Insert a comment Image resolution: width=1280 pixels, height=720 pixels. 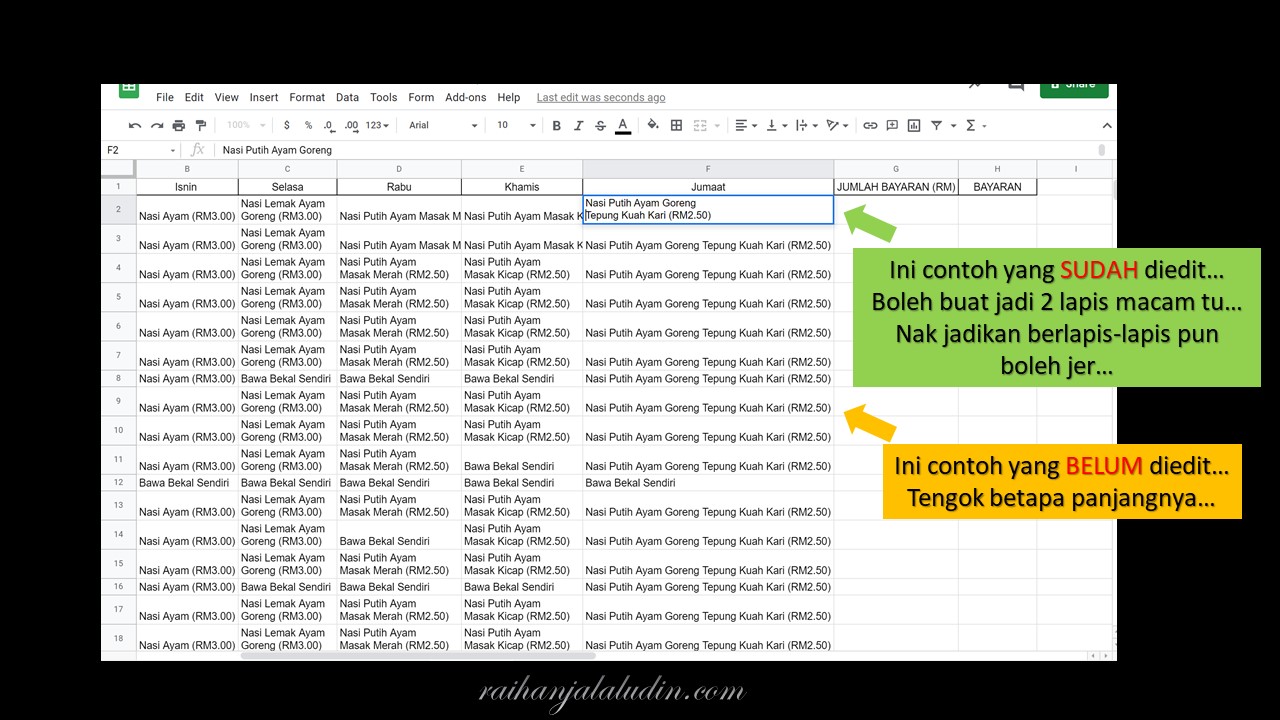click(892, 126)
